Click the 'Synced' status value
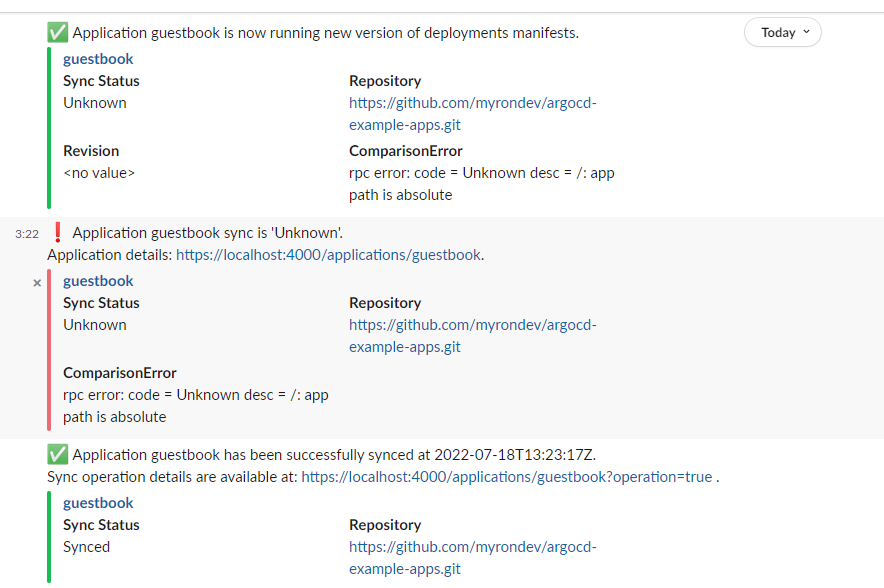Image resolution: width=884 pixels, height=588 pixels. coord(86,547)
